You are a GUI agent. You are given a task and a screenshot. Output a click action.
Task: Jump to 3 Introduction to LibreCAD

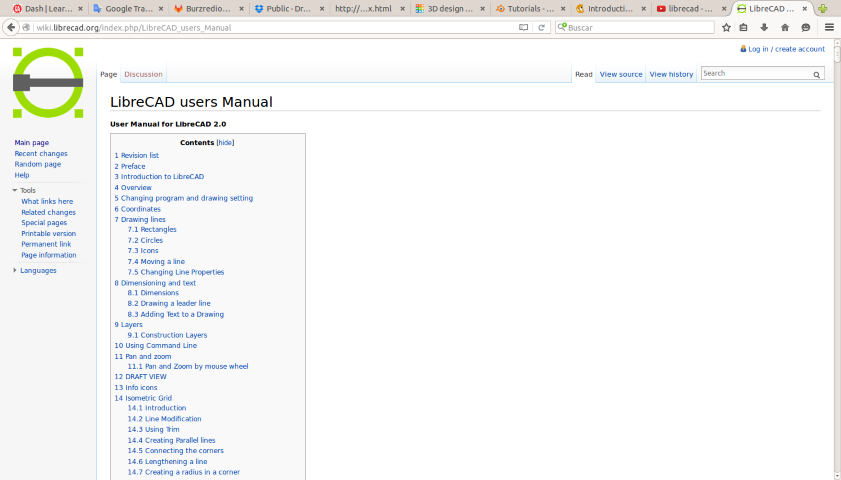pos(159,176)
